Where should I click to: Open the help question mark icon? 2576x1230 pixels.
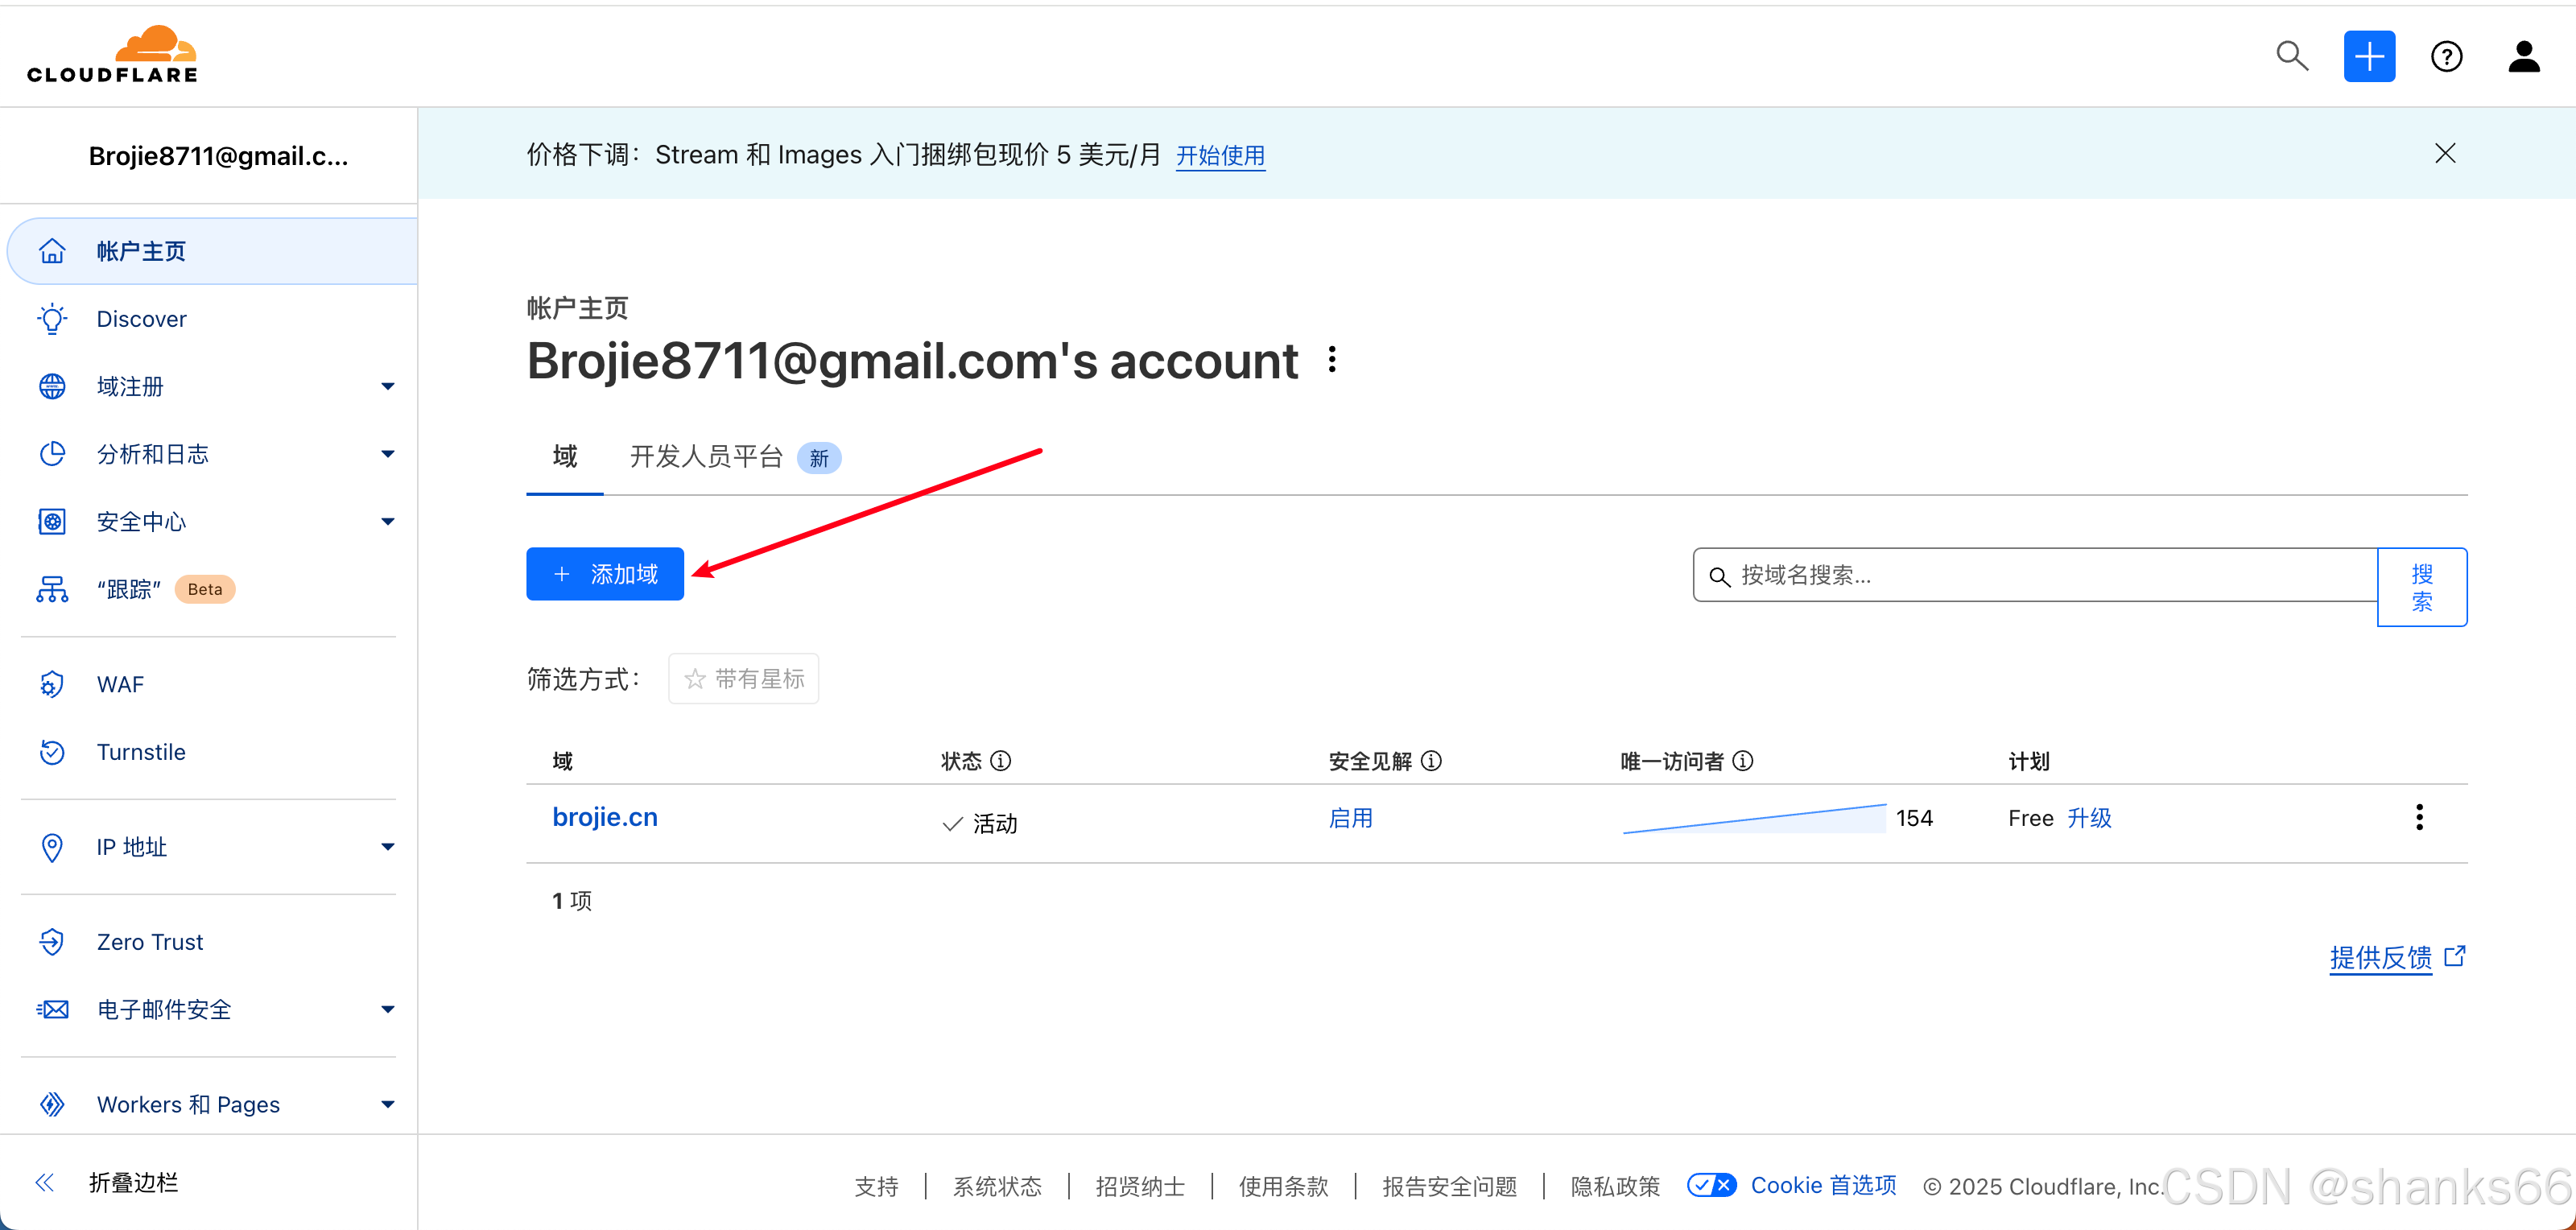[2446, 56]
